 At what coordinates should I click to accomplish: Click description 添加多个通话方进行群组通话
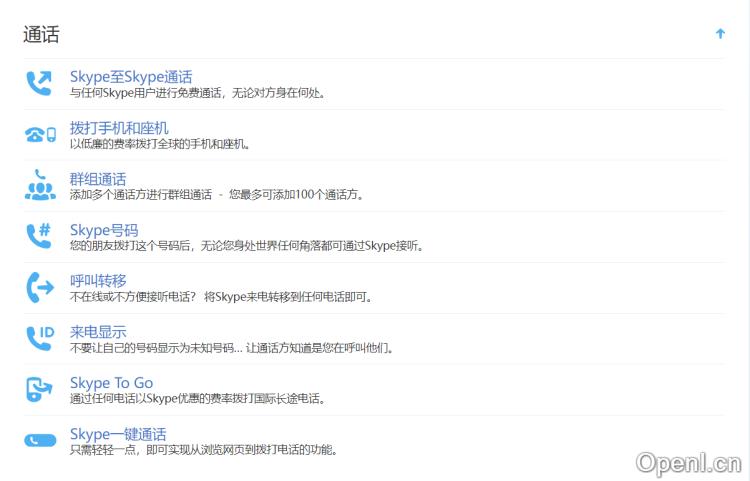[217, 195]
